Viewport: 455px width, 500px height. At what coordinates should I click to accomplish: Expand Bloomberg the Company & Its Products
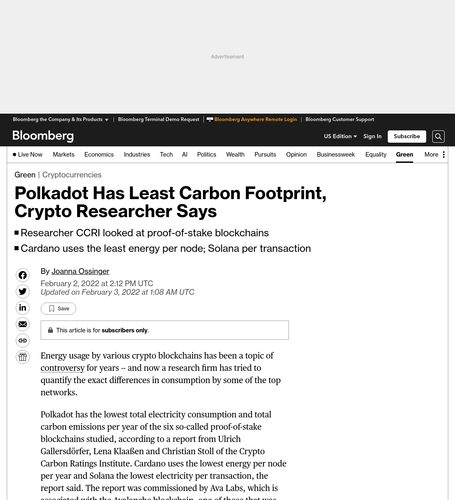pyautogui.click(x=61, y=119)
